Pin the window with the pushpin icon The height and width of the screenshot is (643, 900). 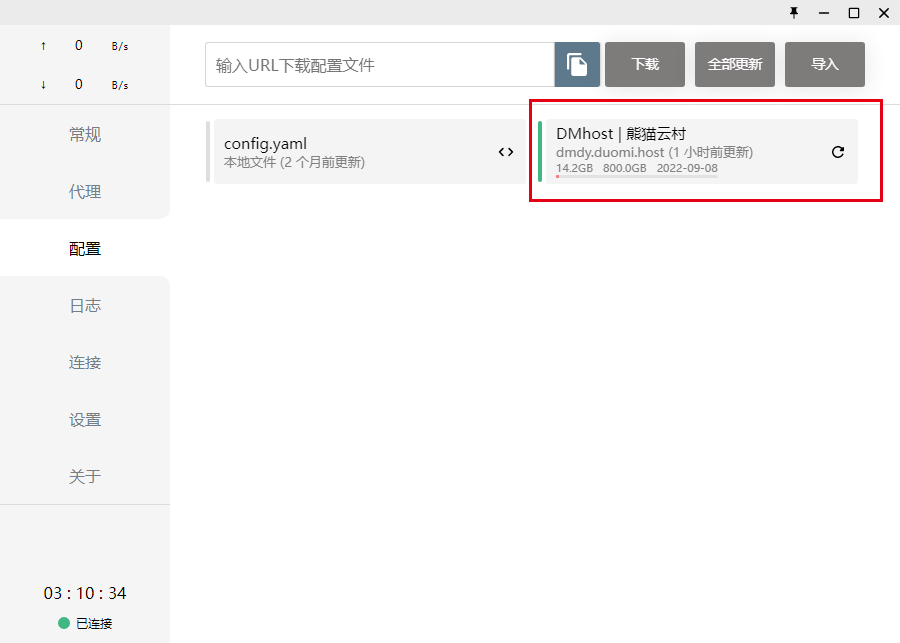point(794,12)
